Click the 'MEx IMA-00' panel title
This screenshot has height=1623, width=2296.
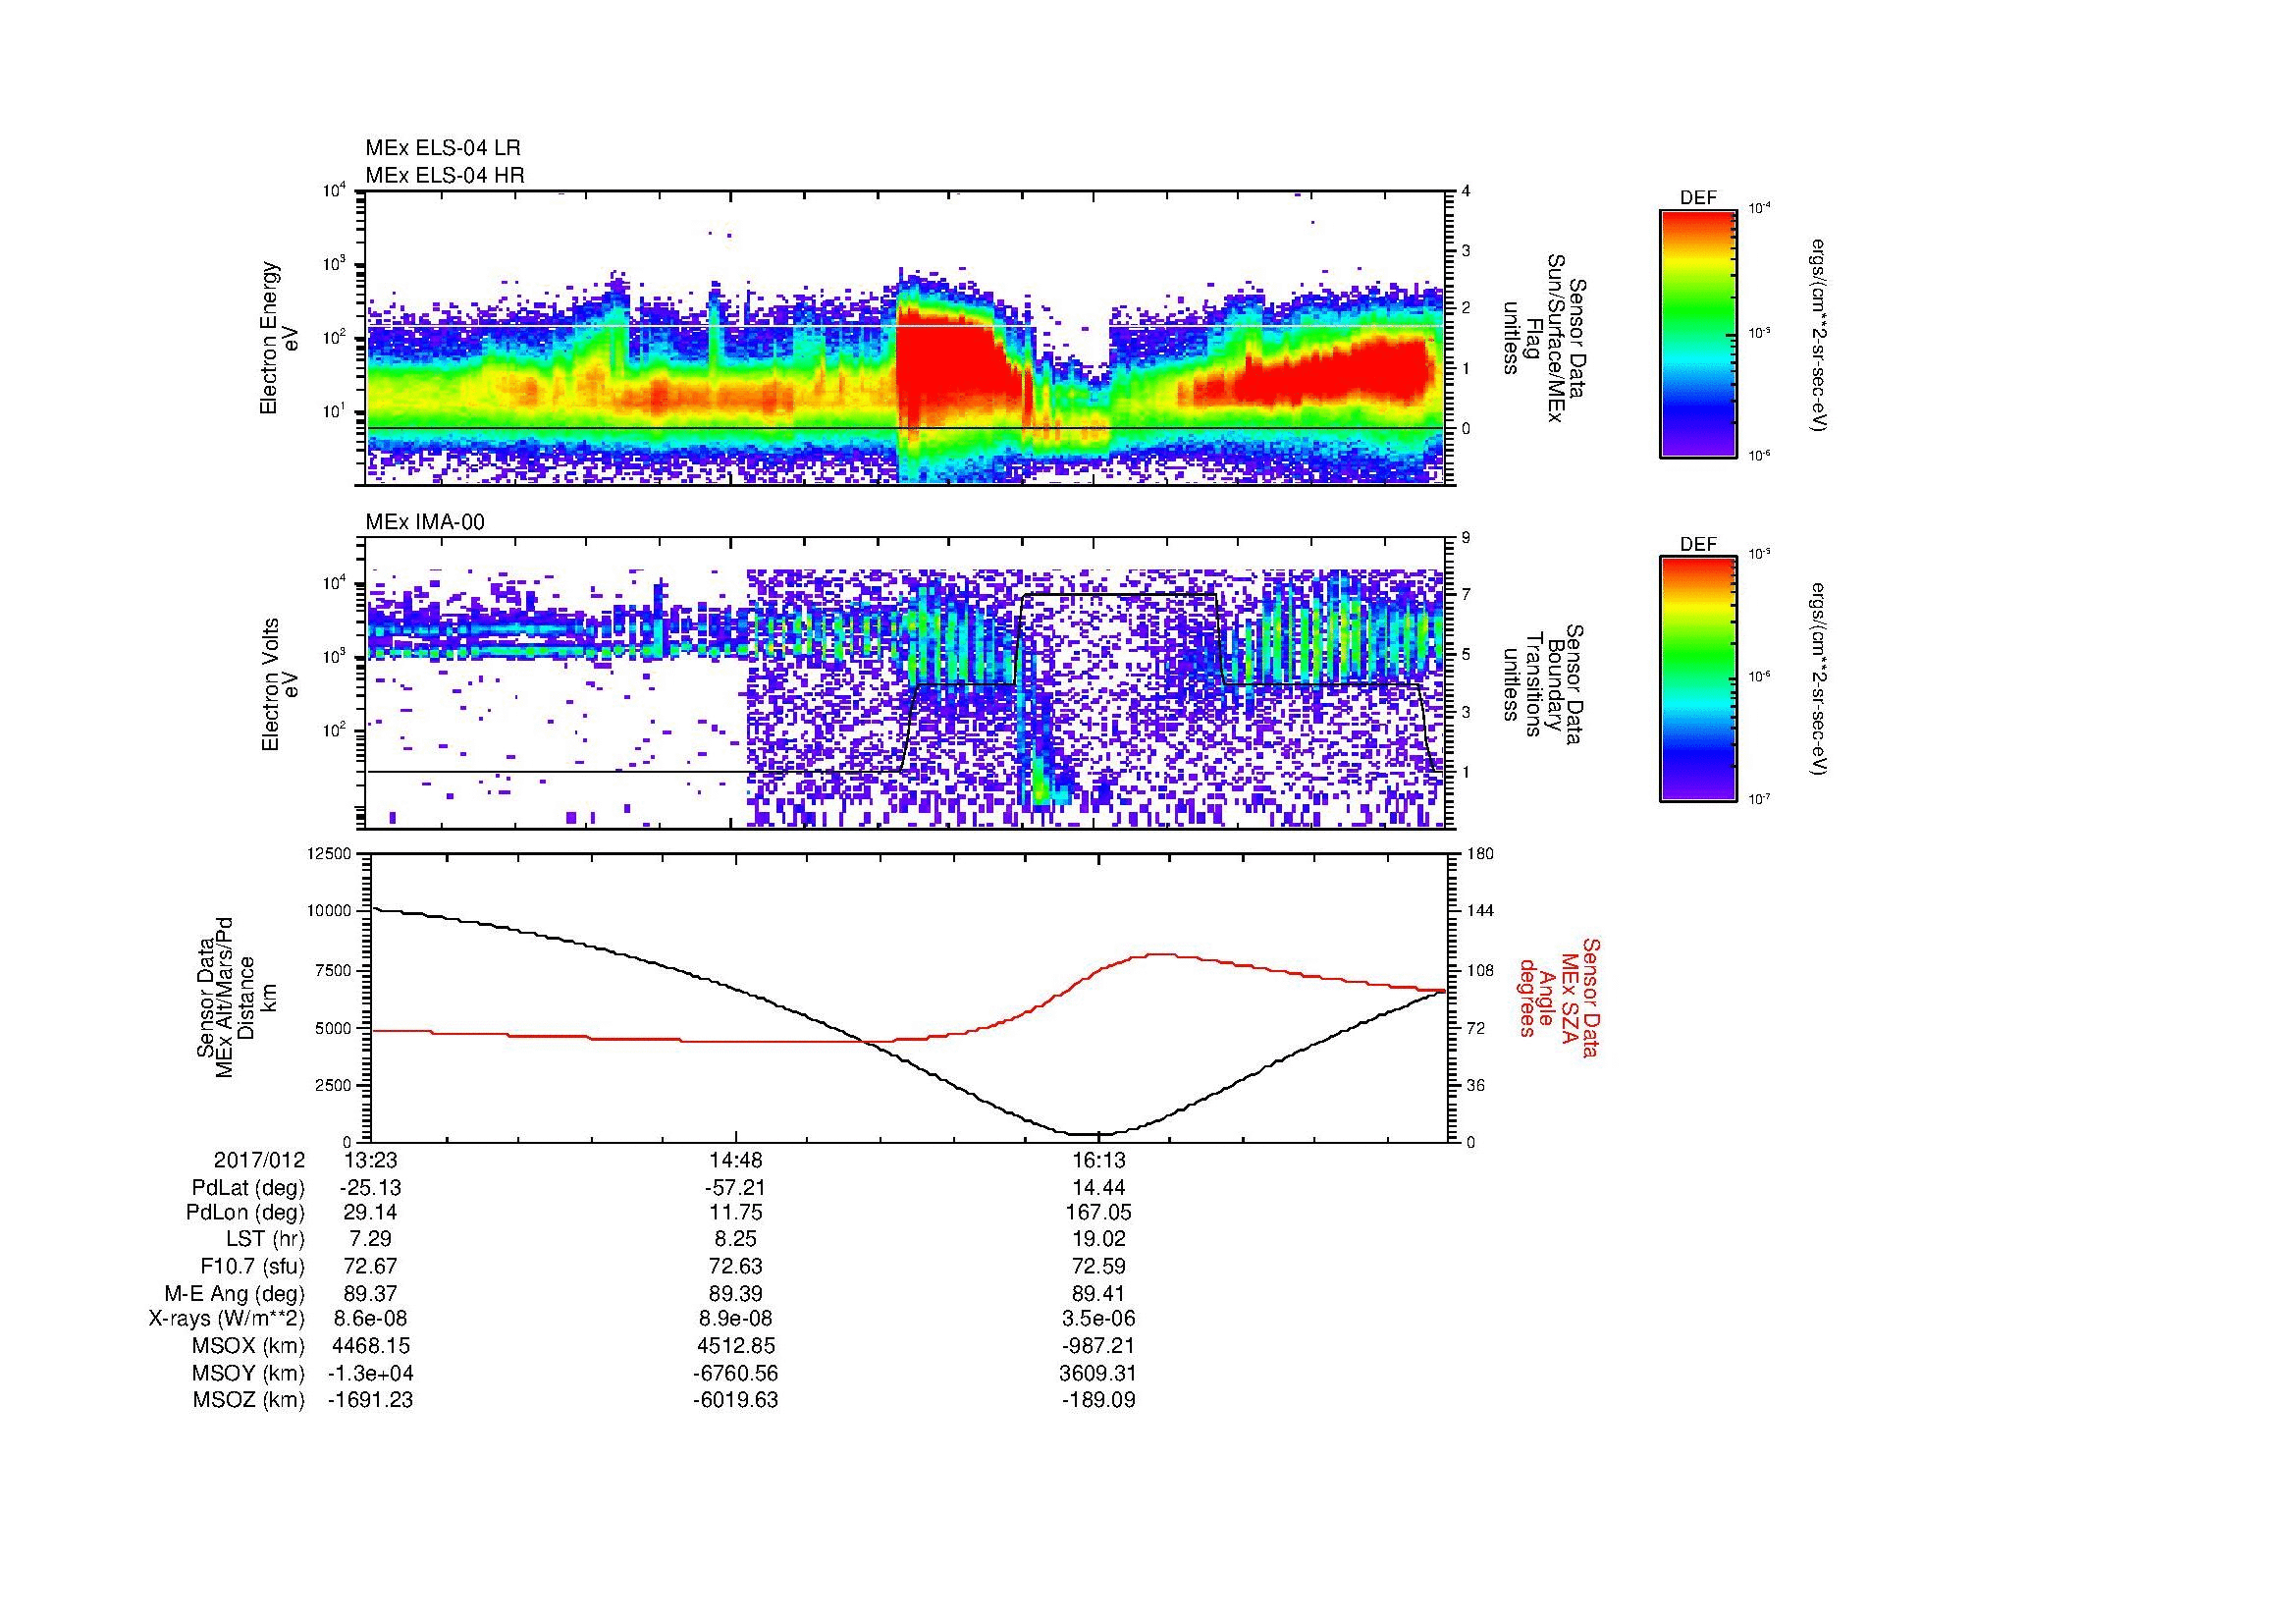pos(425,522)
